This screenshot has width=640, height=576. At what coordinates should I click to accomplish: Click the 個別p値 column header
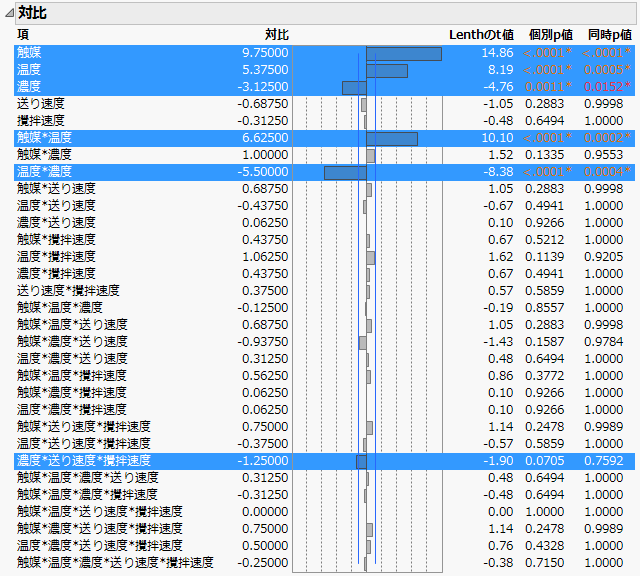click(x=550, y=35)
